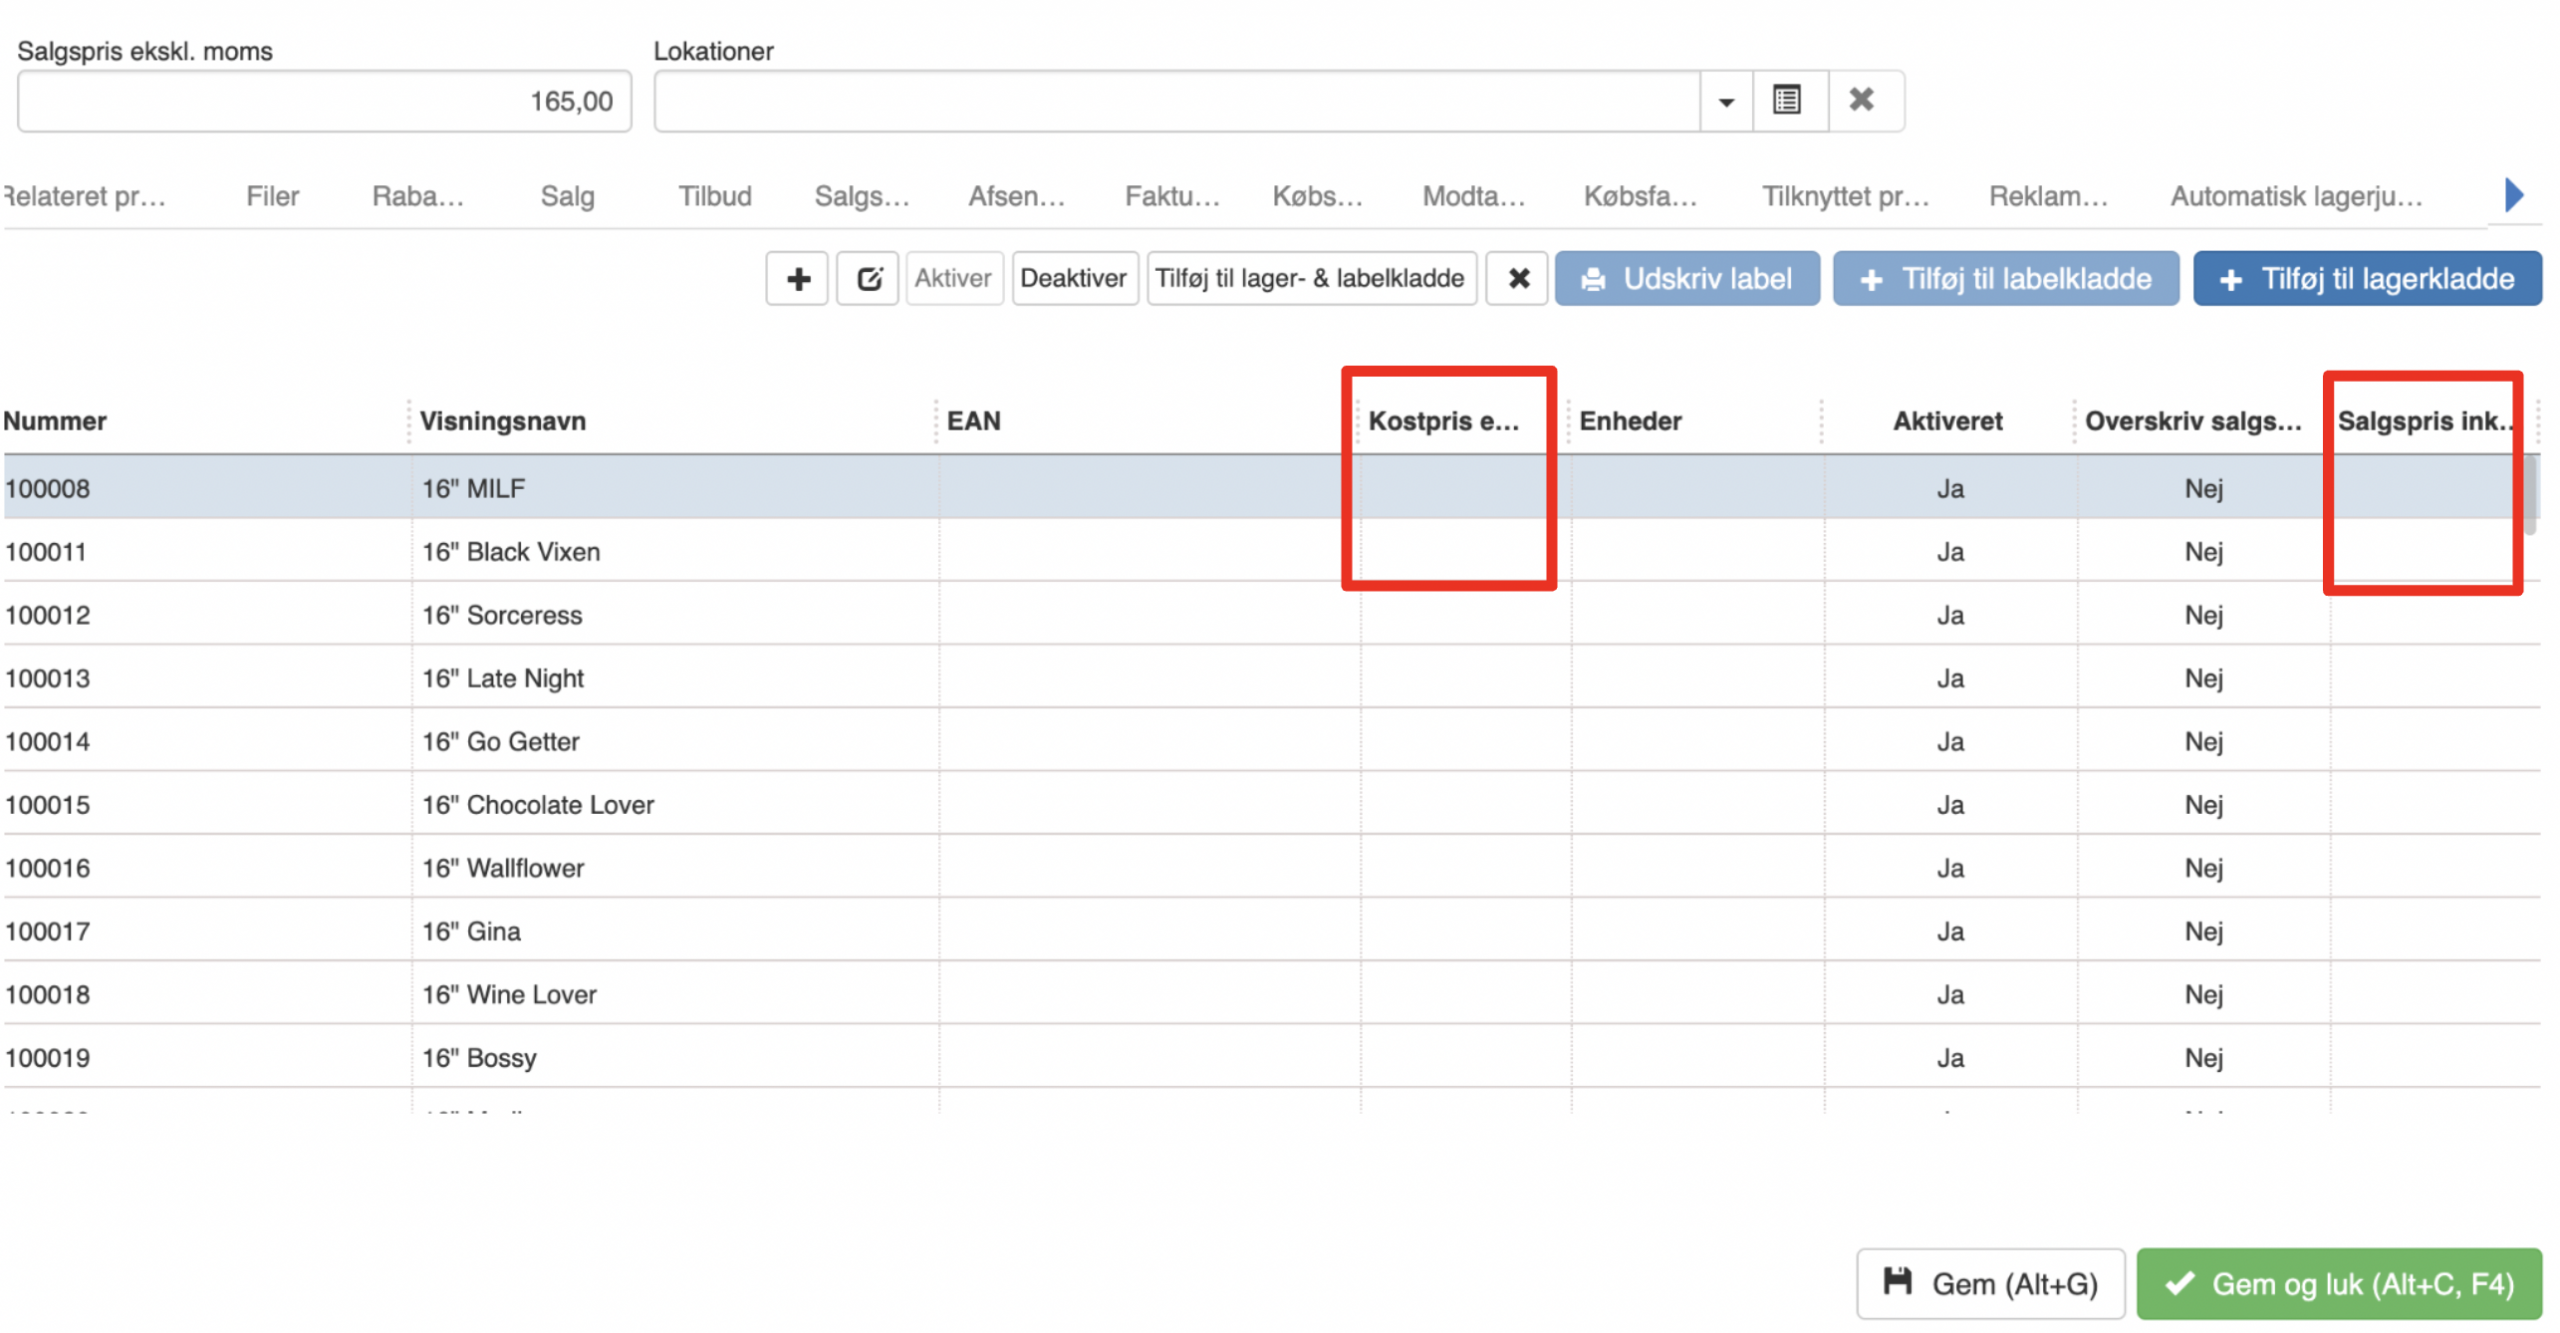Viewport: 2560px width, 1333px height.
Task: Click number 100013 in the table
Action: coord(47,677)
